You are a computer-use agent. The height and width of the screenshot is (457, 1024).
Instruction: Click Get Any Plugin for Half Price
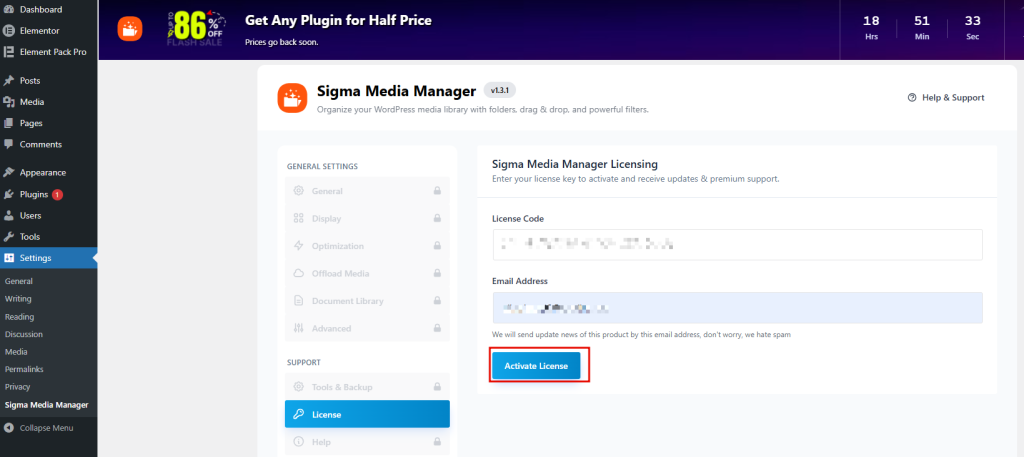pos(338,20)
